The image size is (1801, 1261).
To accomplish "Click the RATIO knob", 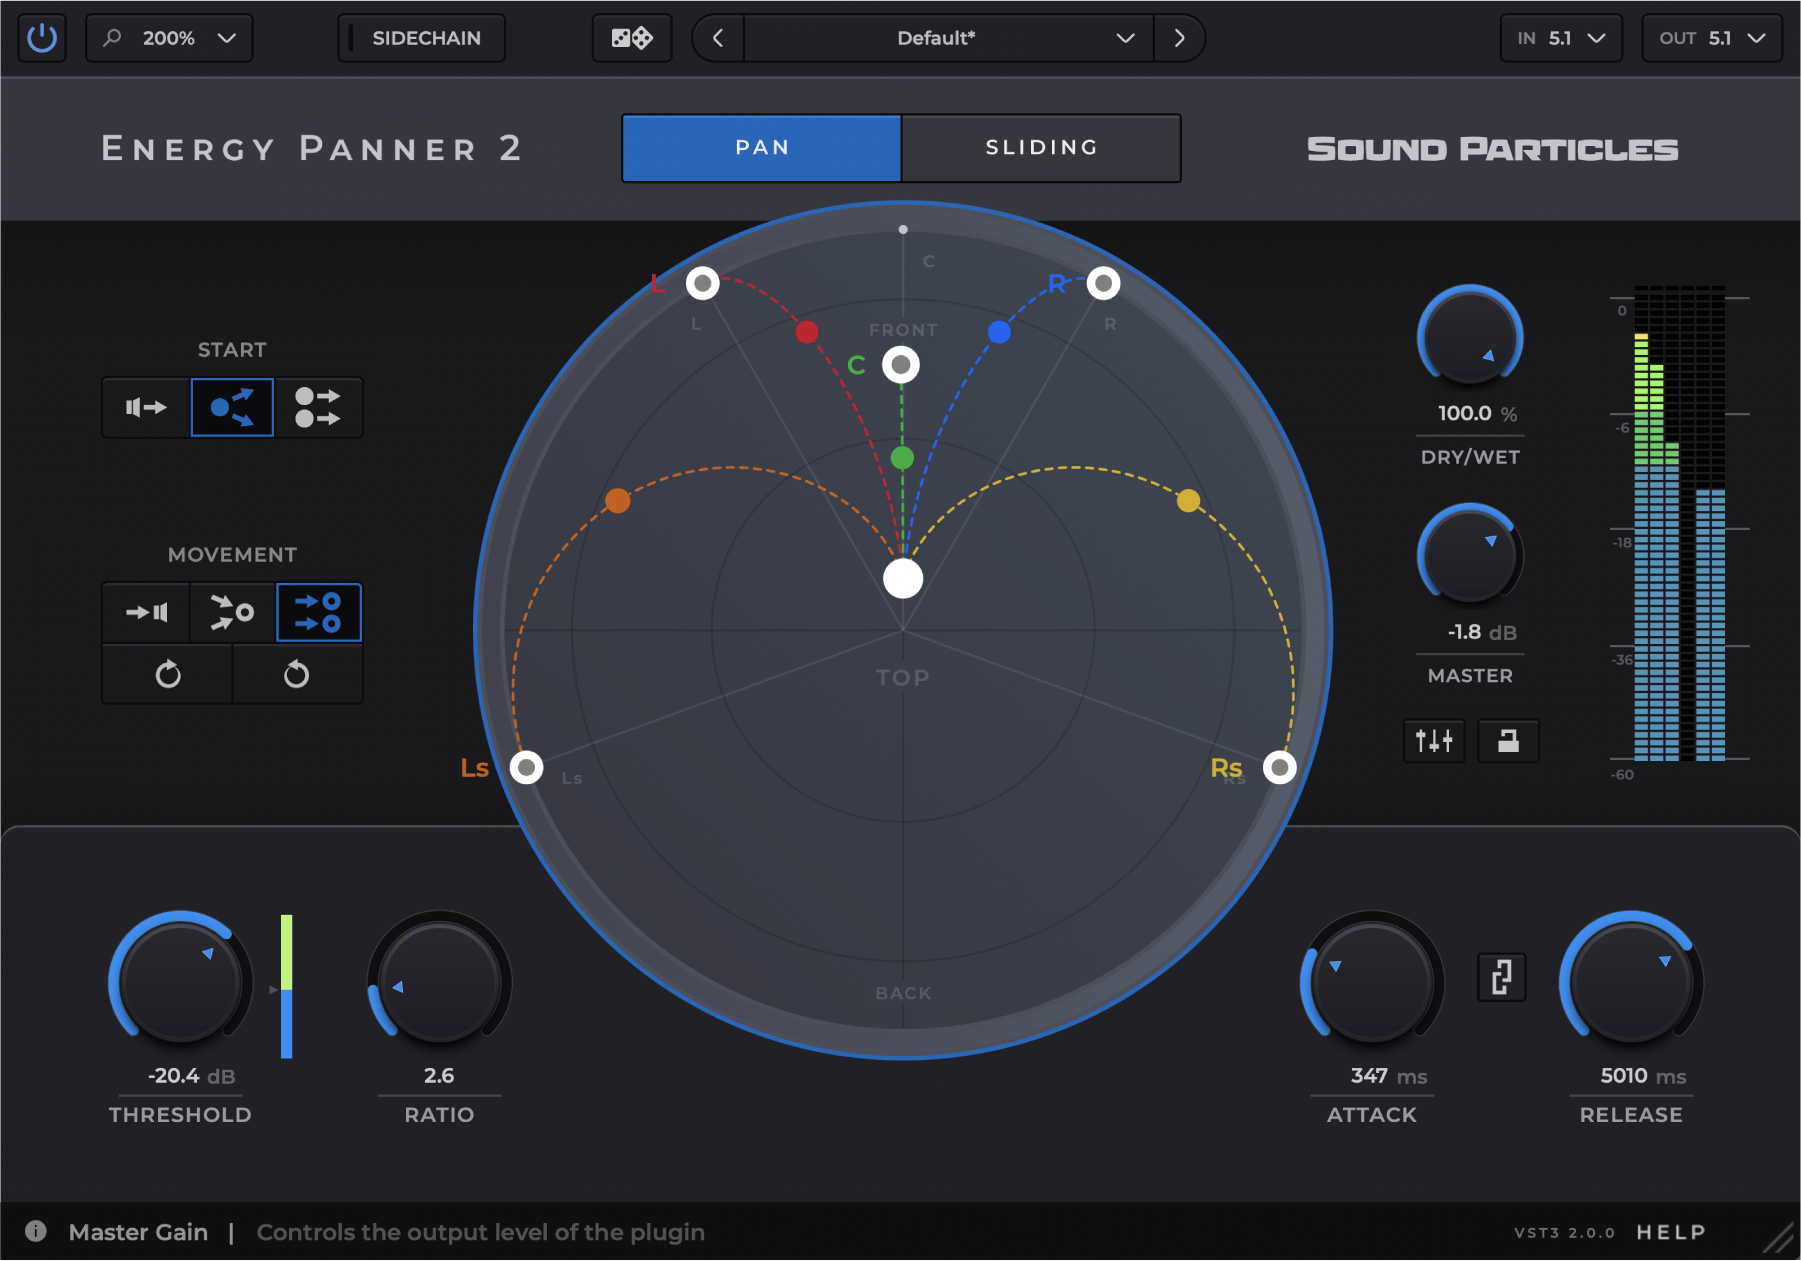I will pos(439,982).
